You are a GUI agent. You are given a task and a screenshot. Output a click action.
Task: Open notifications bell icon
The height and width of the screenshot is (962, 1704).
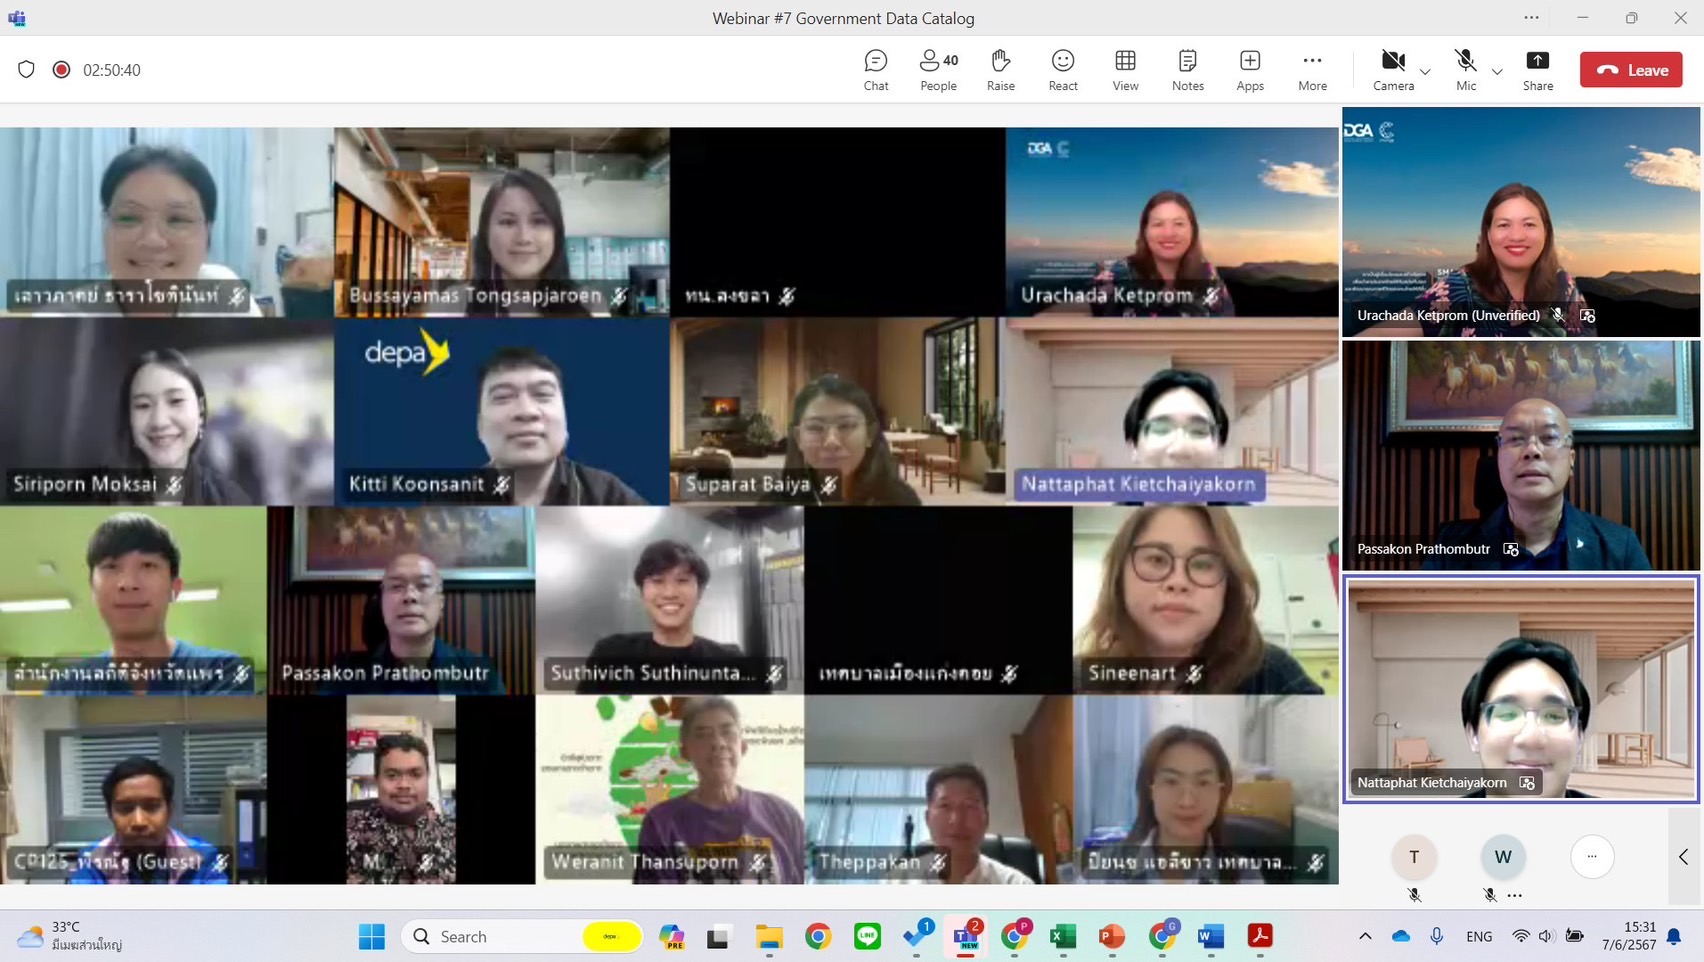tap(1675, 937)
